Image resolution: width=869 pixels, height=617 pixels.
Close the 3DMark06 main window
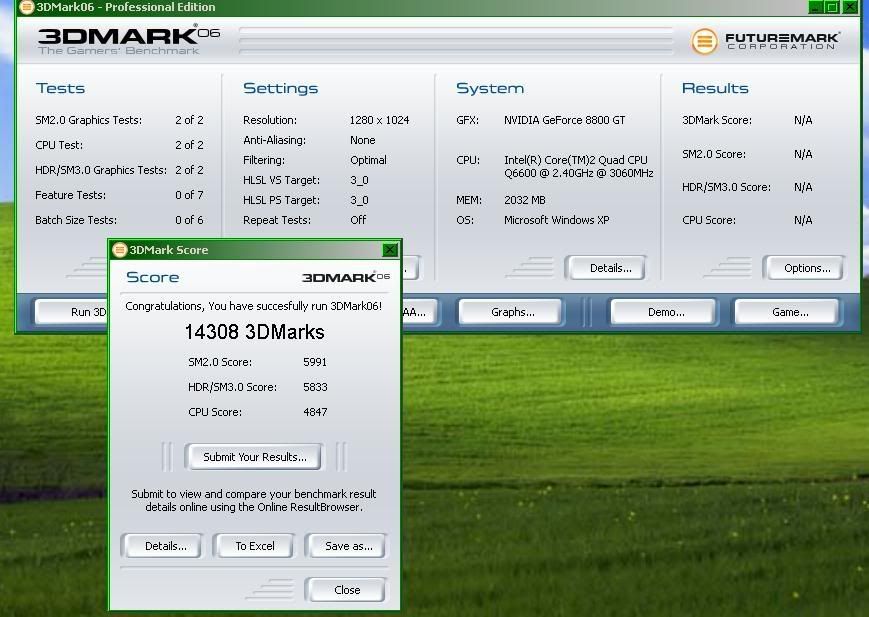pos(850,7)
